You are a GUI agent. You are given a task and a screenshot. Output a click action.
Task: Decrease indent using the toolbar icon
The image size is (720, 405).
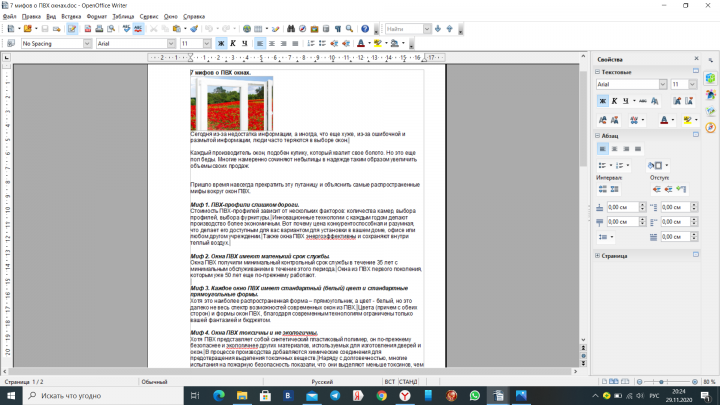point(334,43)
